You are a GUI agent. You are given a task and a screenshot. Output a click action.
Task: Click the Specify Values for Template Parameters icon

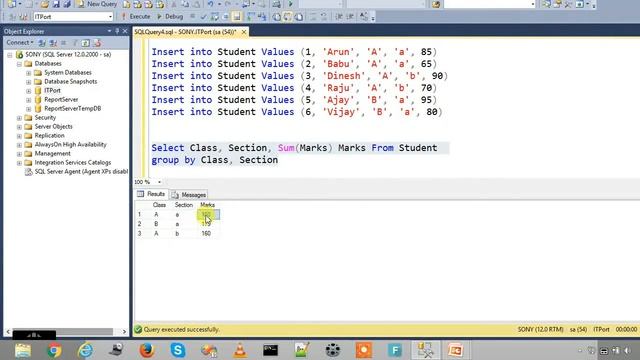[363, 17]
